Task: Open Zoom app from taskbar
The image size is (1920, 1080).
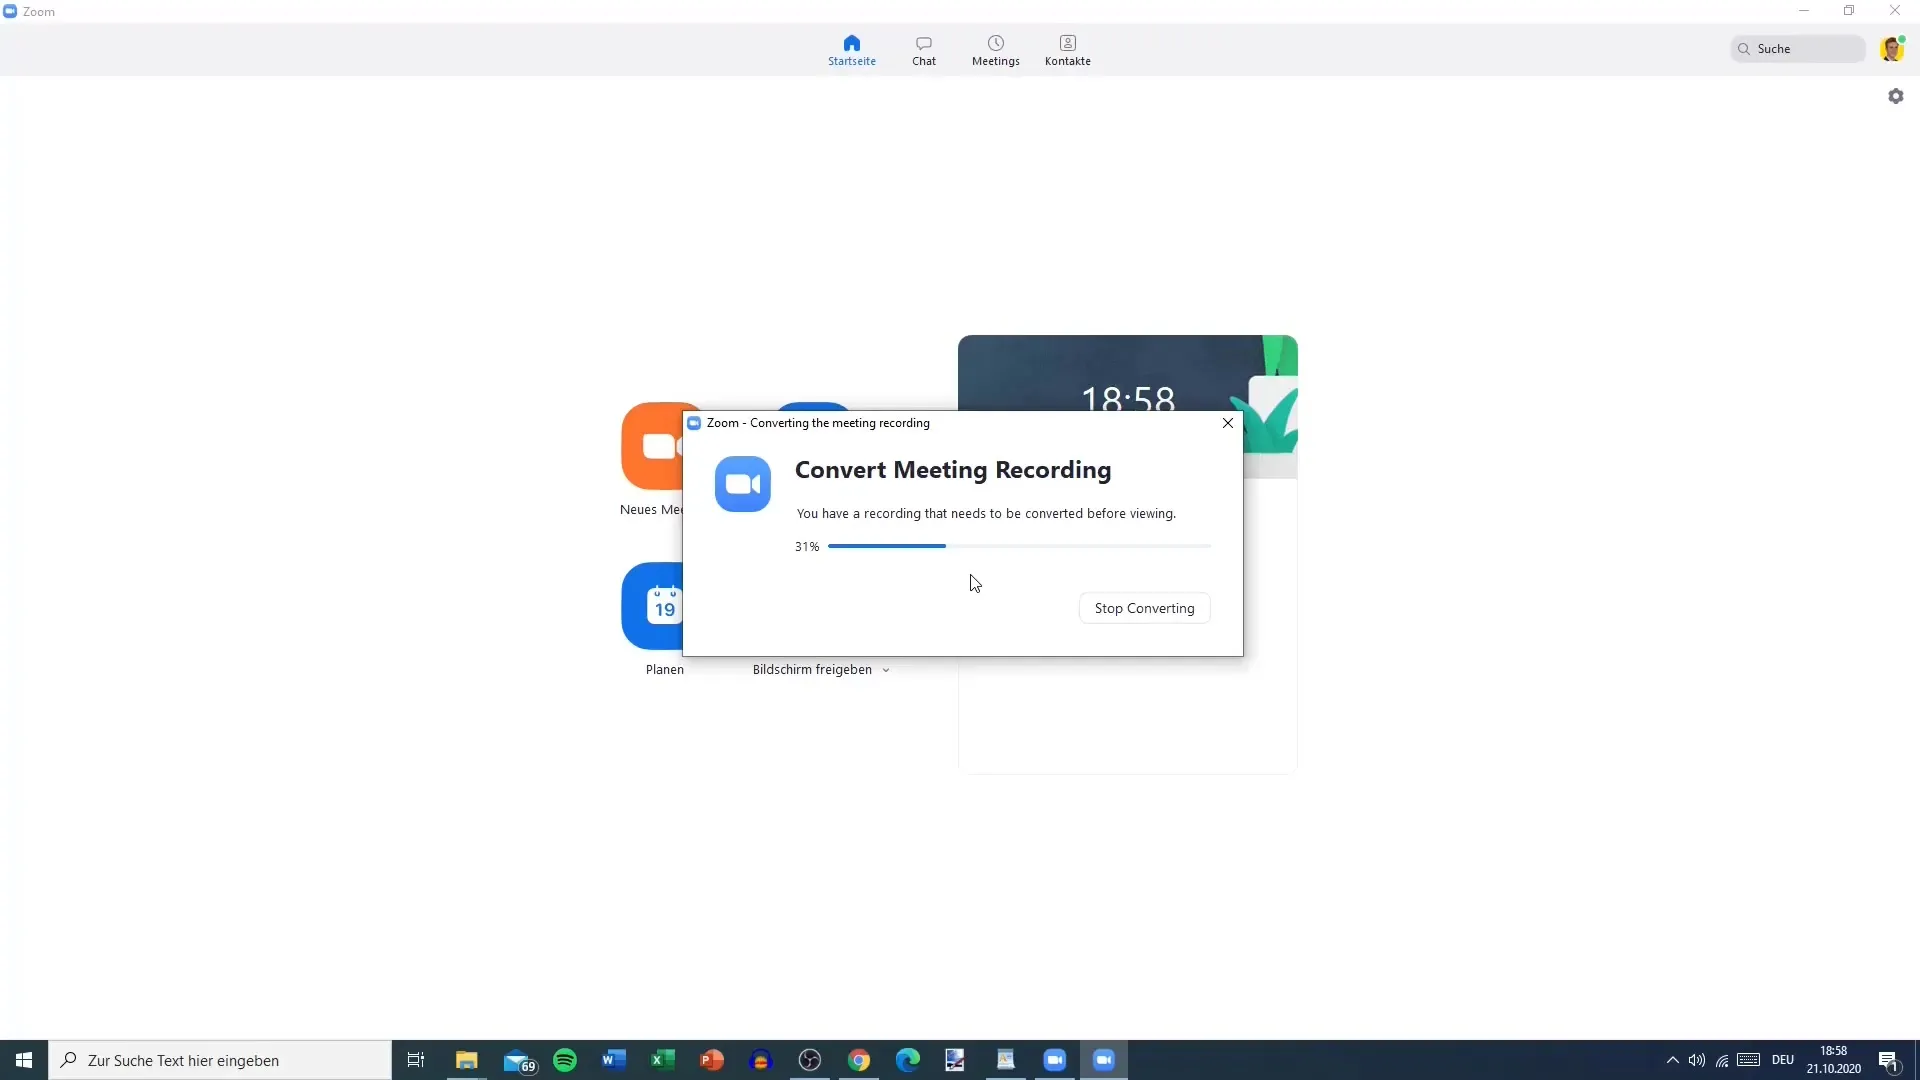Action: pos(1056,1060)
